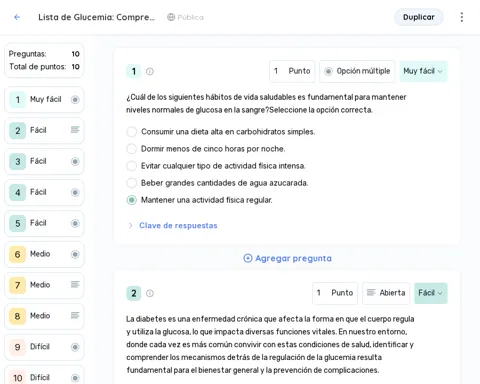Jump to question 9 'Difícil' in sidebar

(44, 347)
